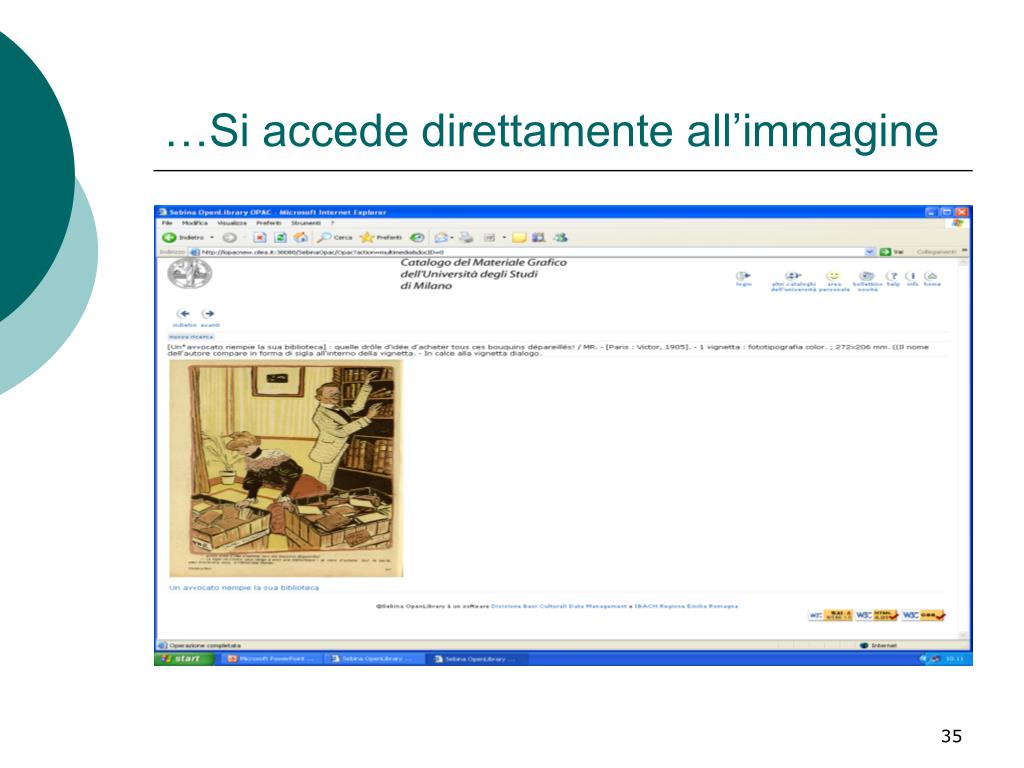The width and height of the screenshot is (1024, 768).
Task: Click the lawyer library vignette image
Action: [x=286, y=468]
